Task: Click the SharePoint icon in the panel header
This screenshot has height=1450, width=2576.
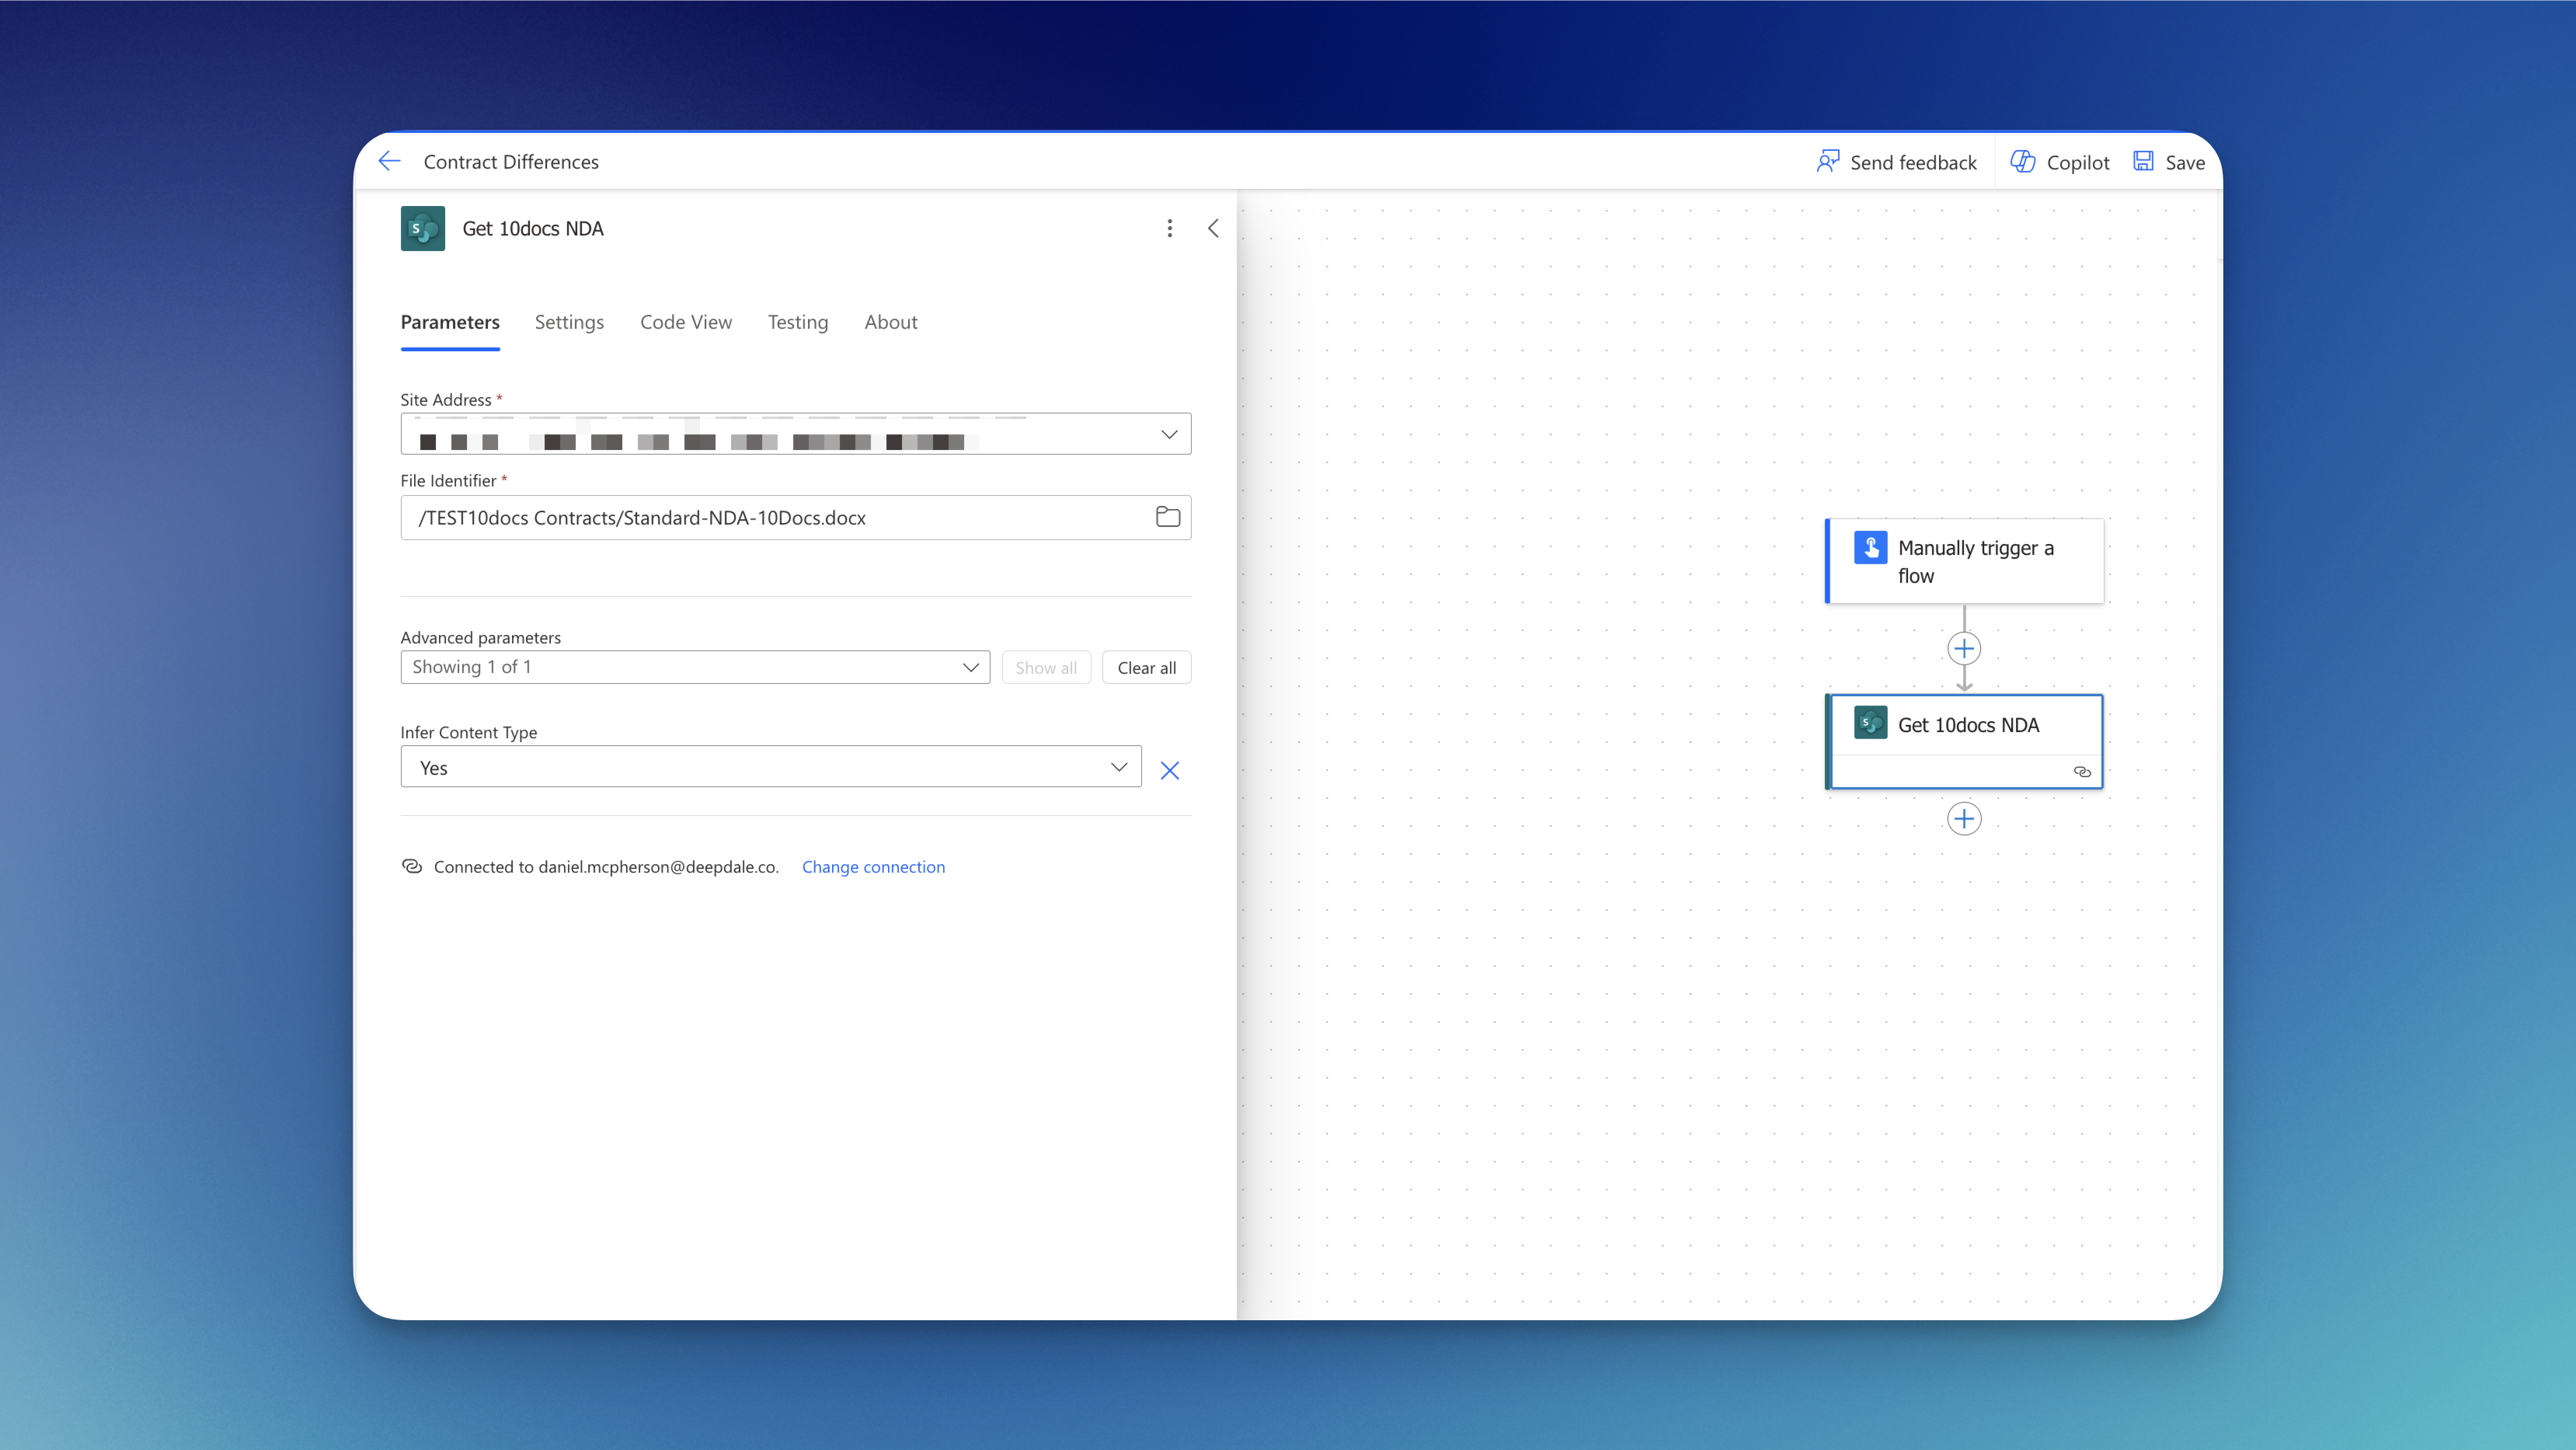Action: tap(422, 229)
